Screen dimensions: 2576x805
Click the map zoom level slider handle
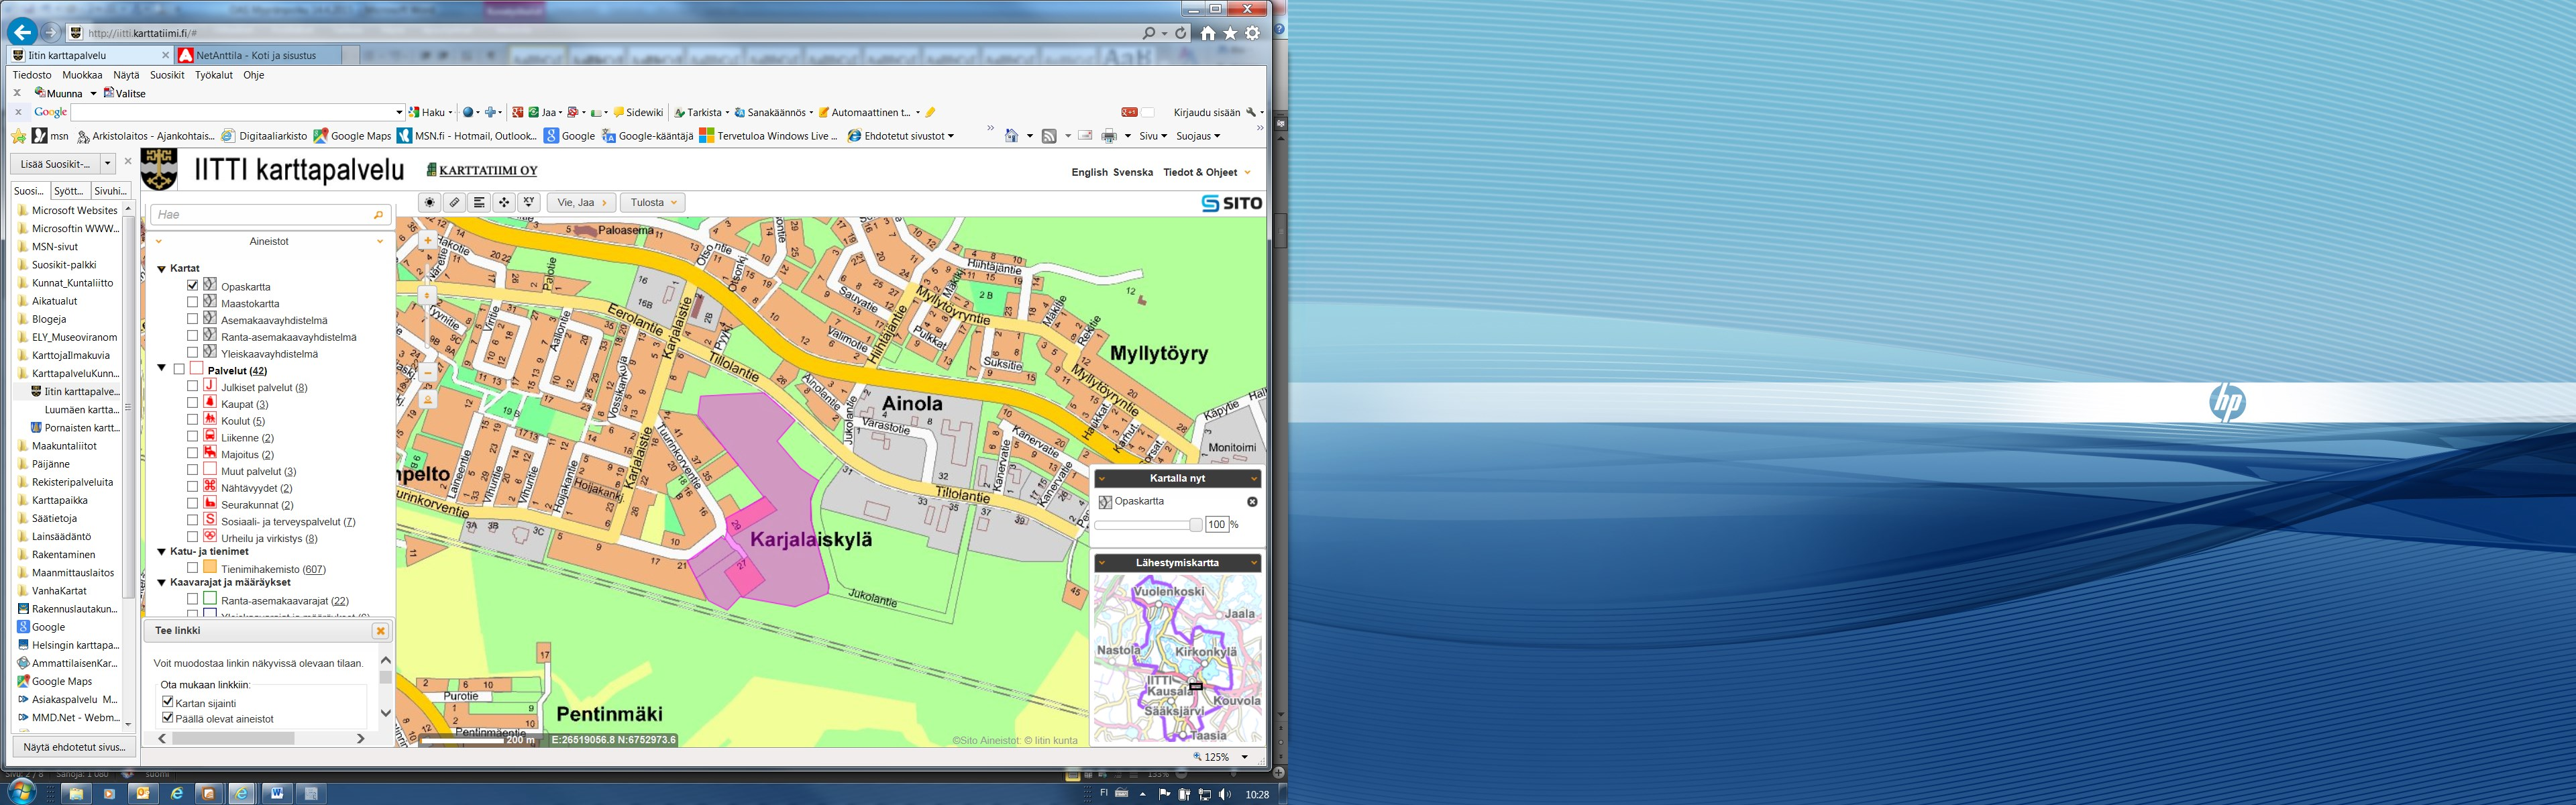428,296
